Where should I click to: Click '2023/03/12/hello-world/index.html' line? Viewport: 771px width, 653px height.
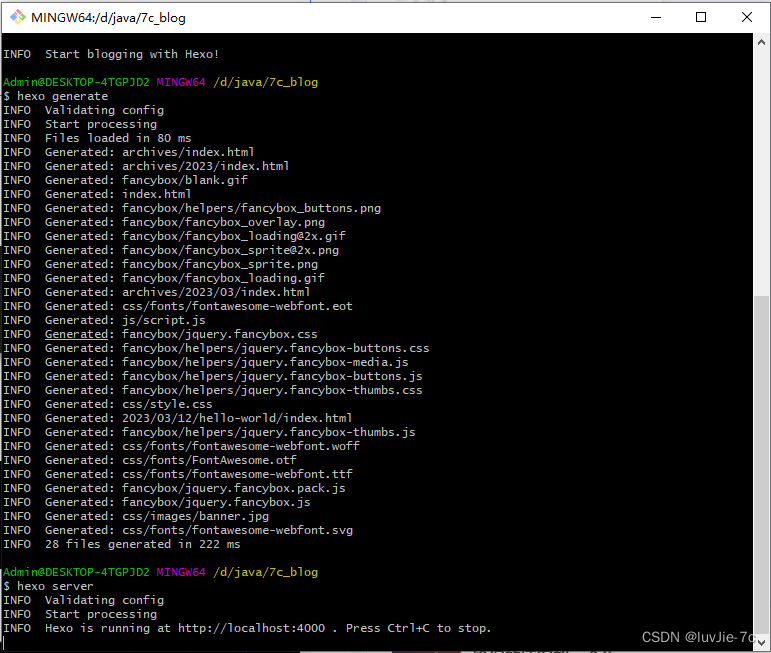click(x=178, y=418)
